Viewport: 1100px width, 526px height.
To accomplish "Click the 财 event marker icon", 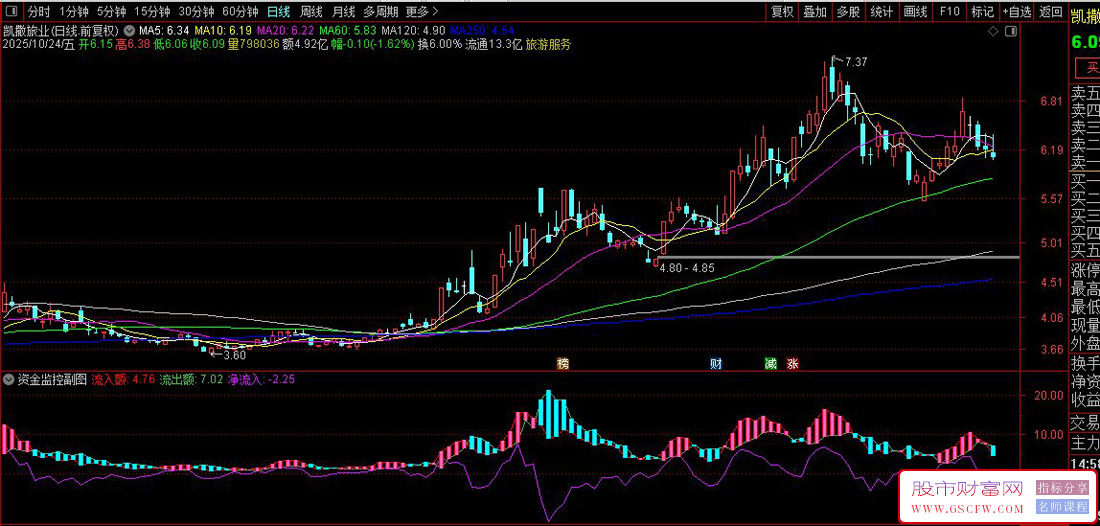I will [716, 363].
